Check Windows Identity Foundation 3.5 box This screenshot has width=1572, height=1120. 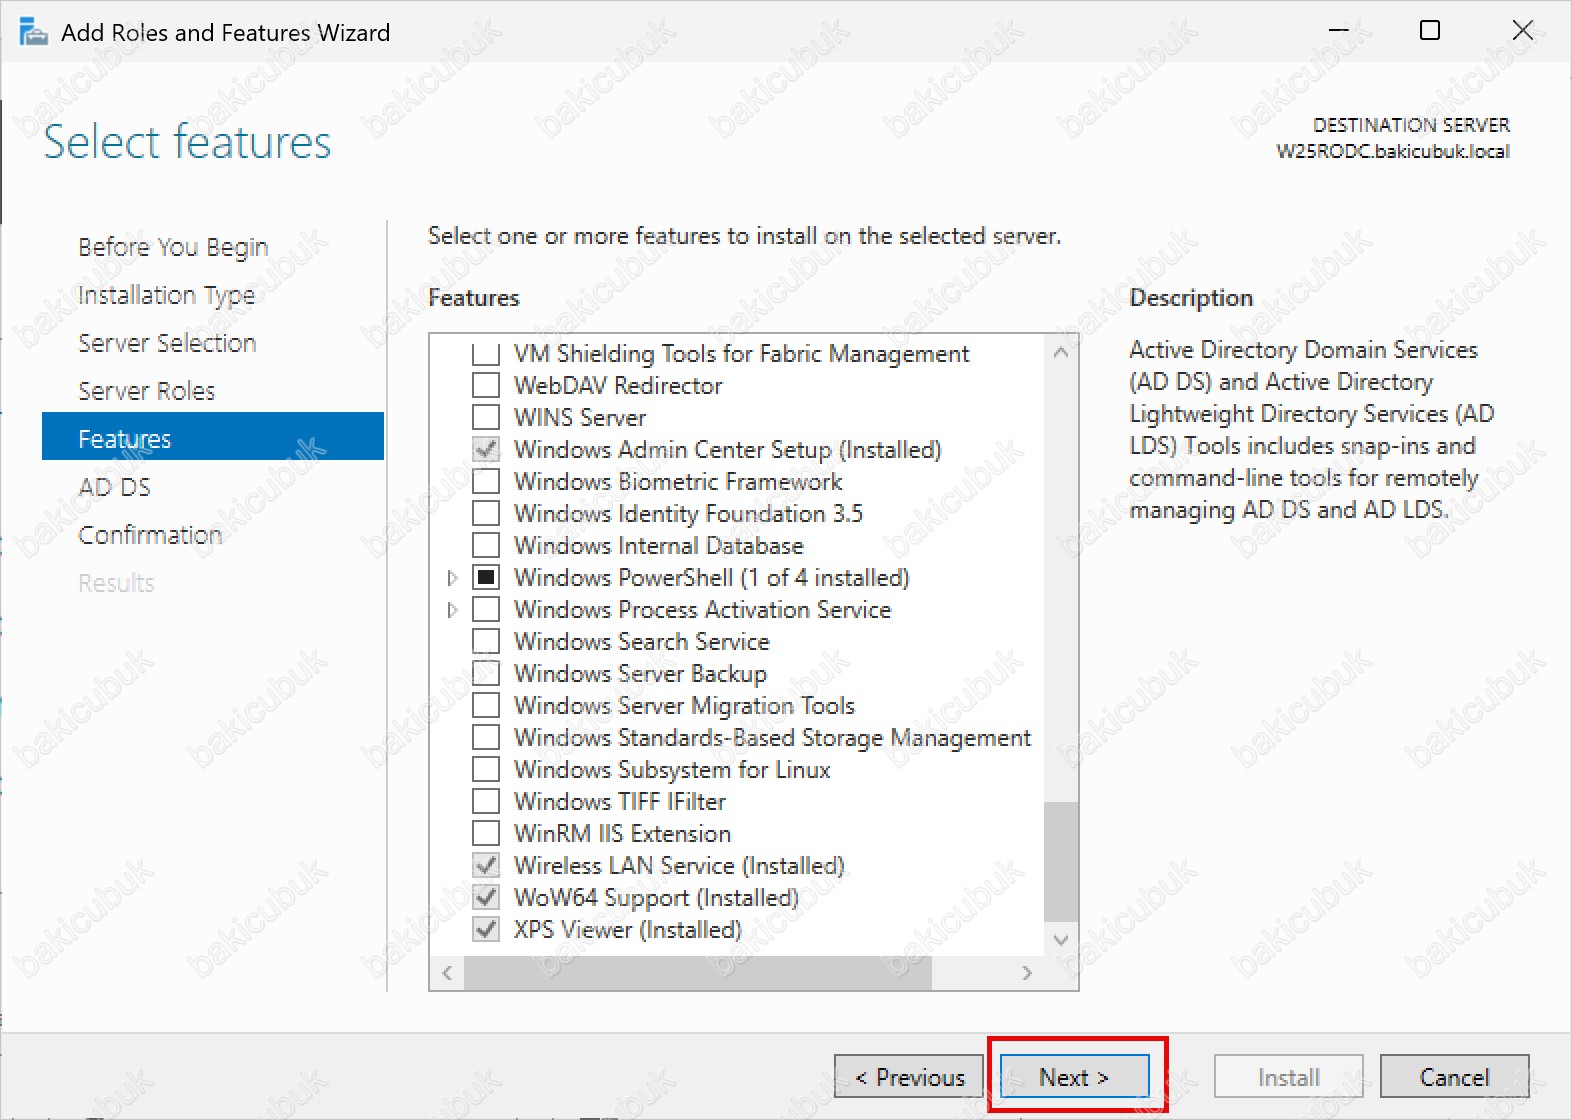point(486,513)
